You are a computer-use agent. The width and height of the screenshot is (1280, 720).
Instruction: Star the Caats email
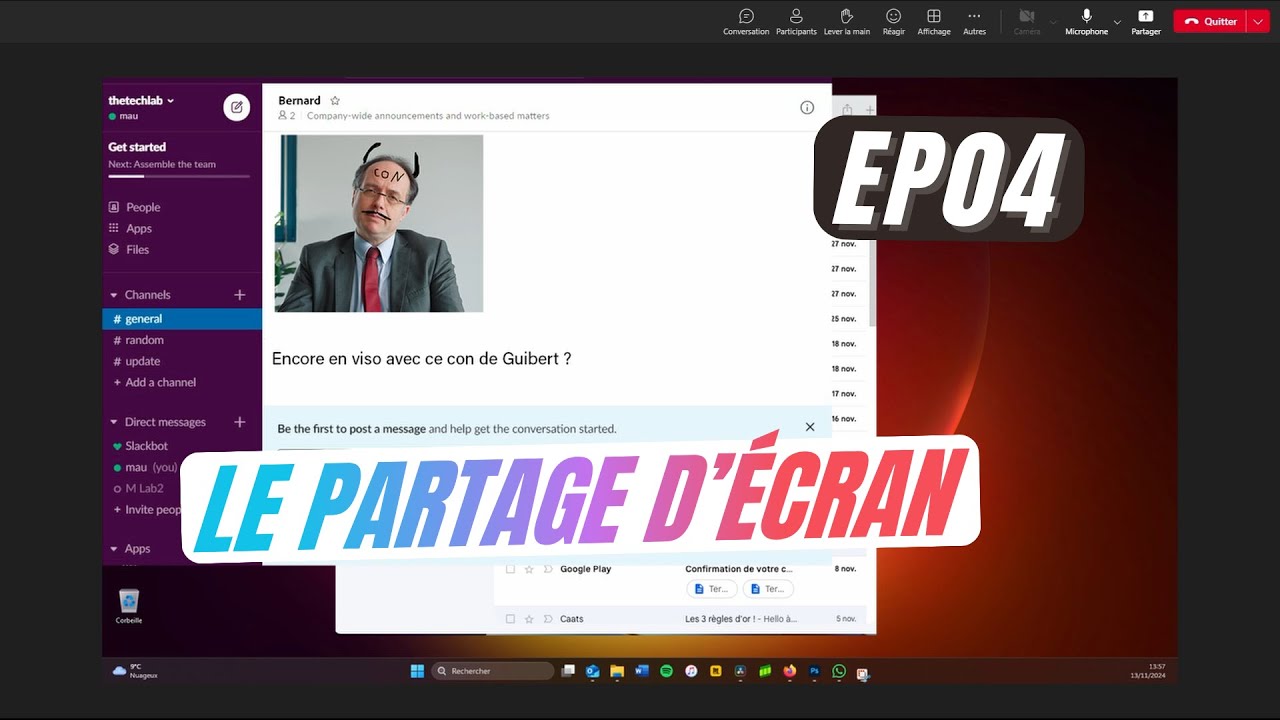(529, 619)
